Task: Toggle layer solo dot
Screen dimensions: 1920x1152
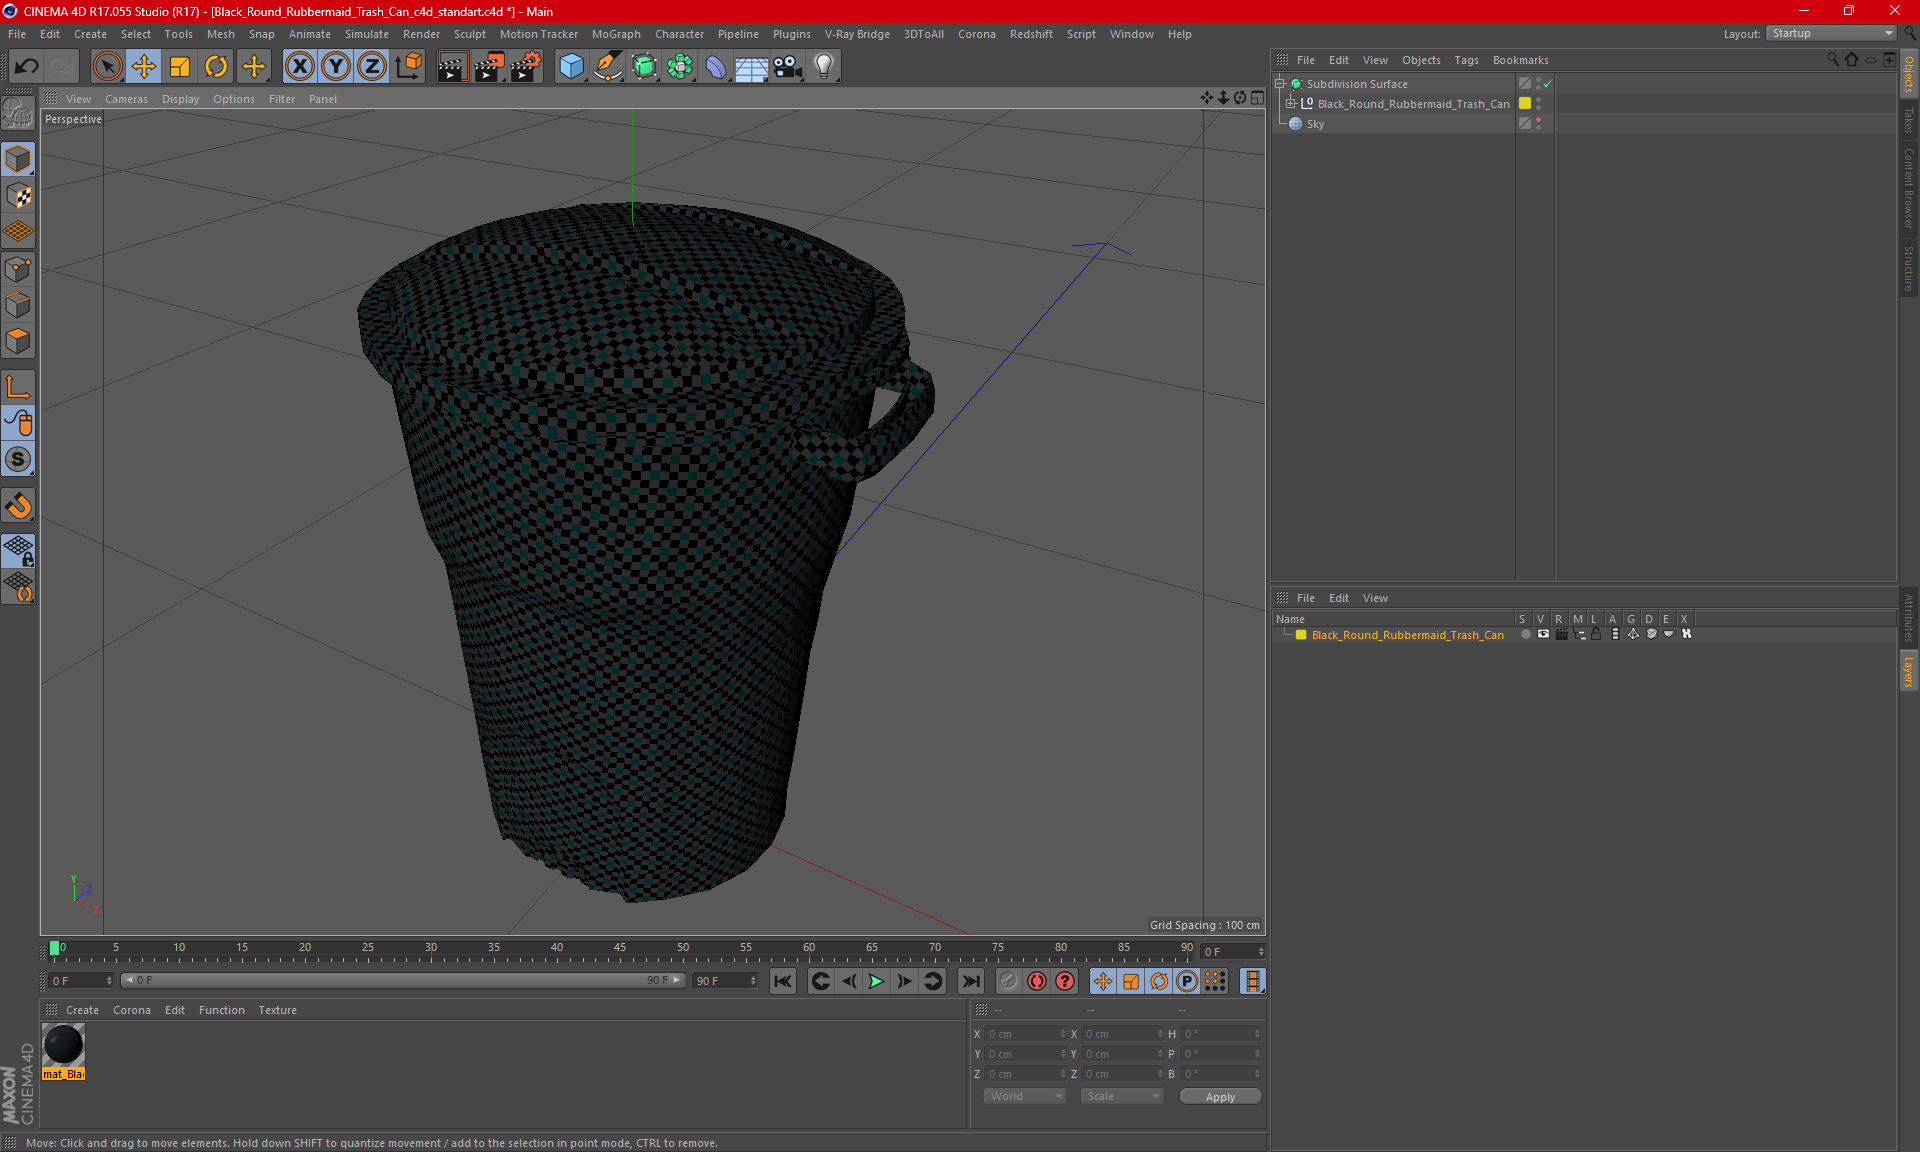Action: (x=1525, y=634)
